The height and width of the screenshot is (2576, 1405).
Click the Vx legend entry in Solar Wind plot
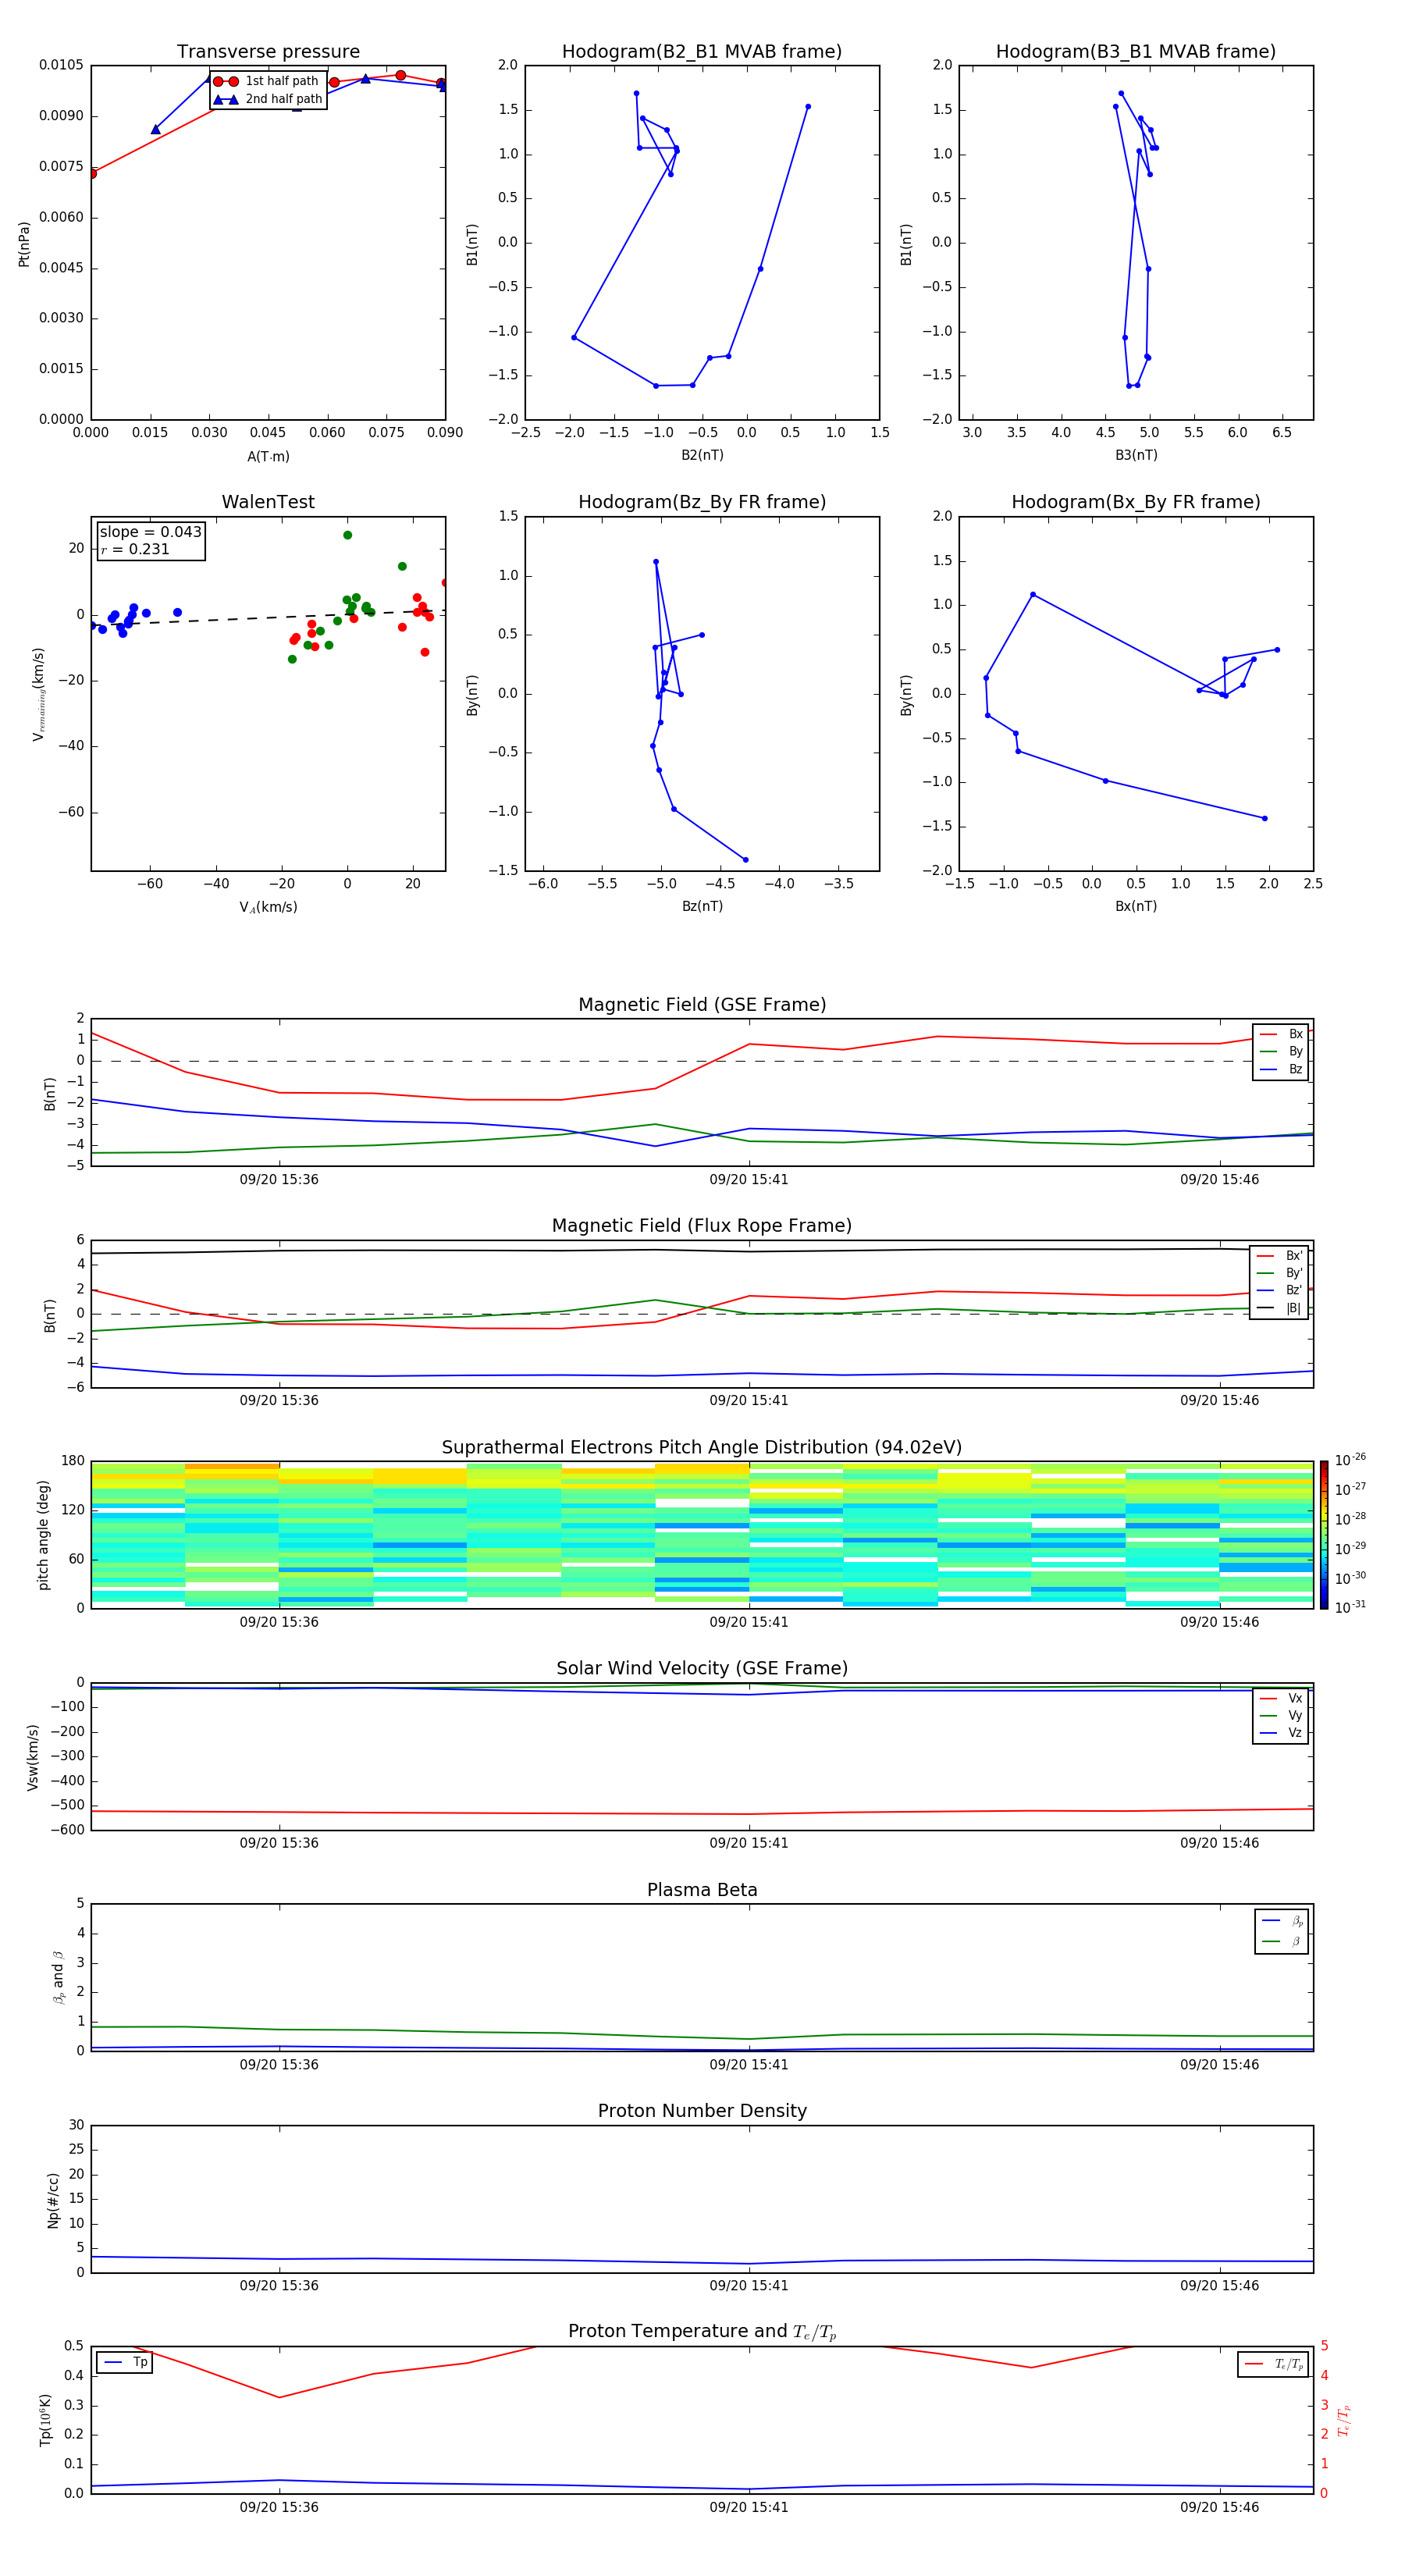[x=1281, y=1698]
